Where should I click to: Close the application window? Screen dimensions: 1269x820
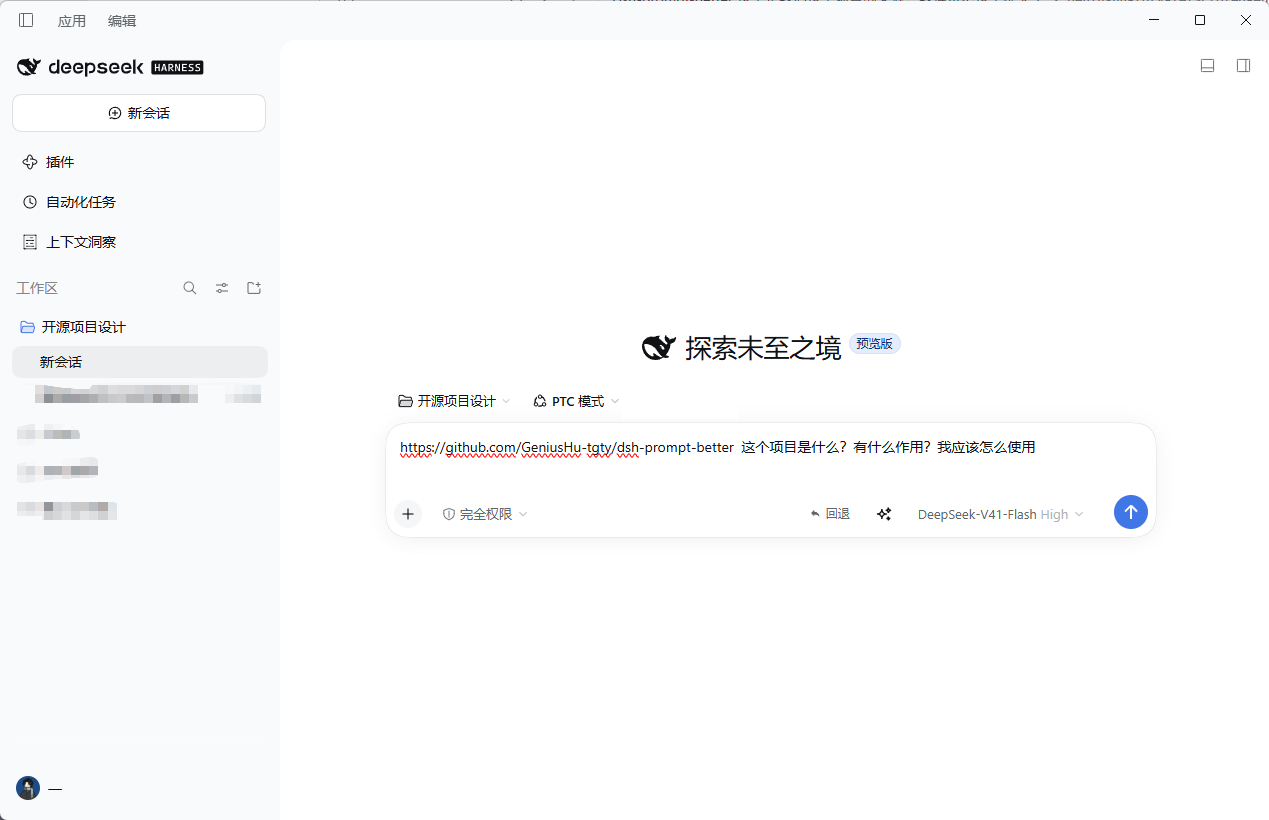(1246, 20)
